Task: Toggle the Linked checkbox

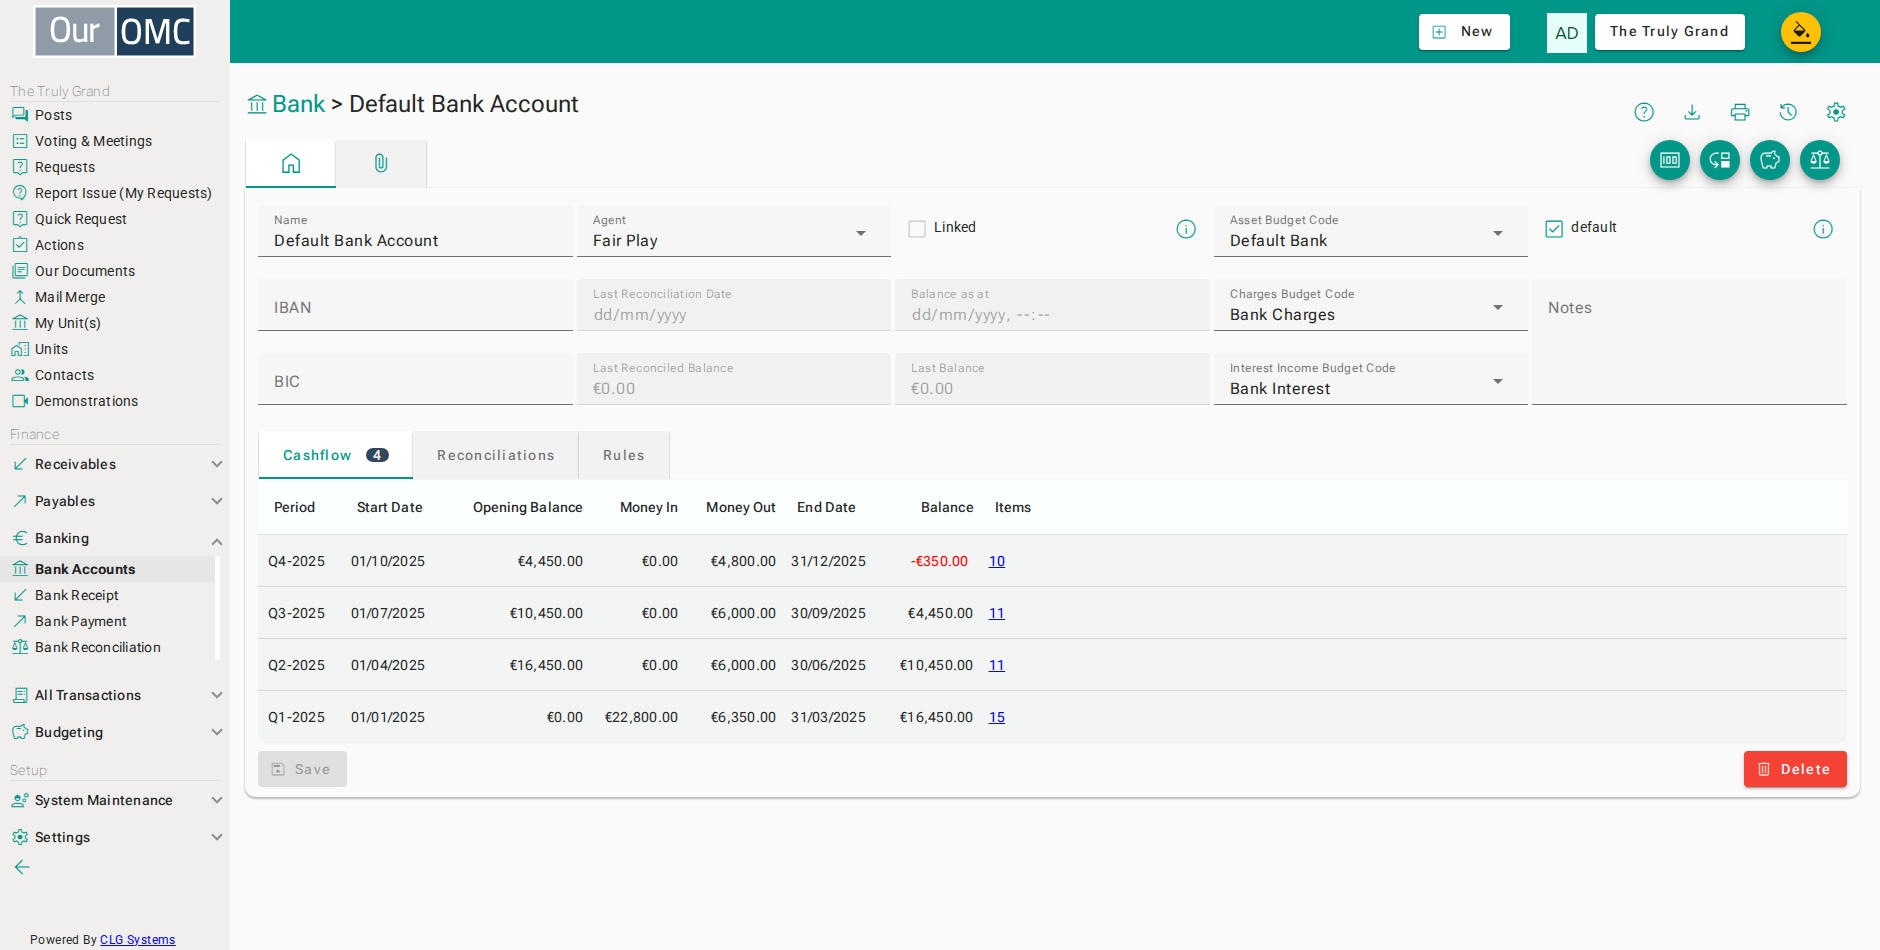Action: coord(917,229)
